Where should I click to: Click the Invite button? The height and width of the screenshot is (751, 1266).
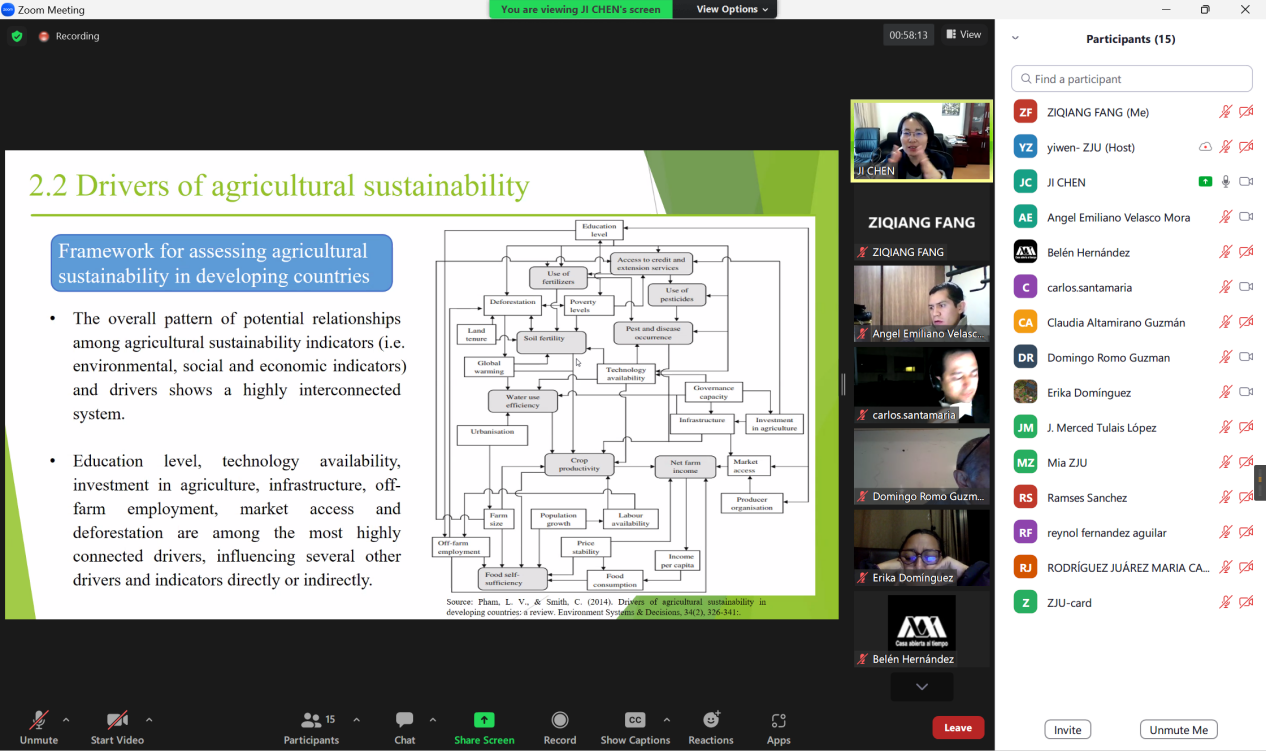[1067, 730]
